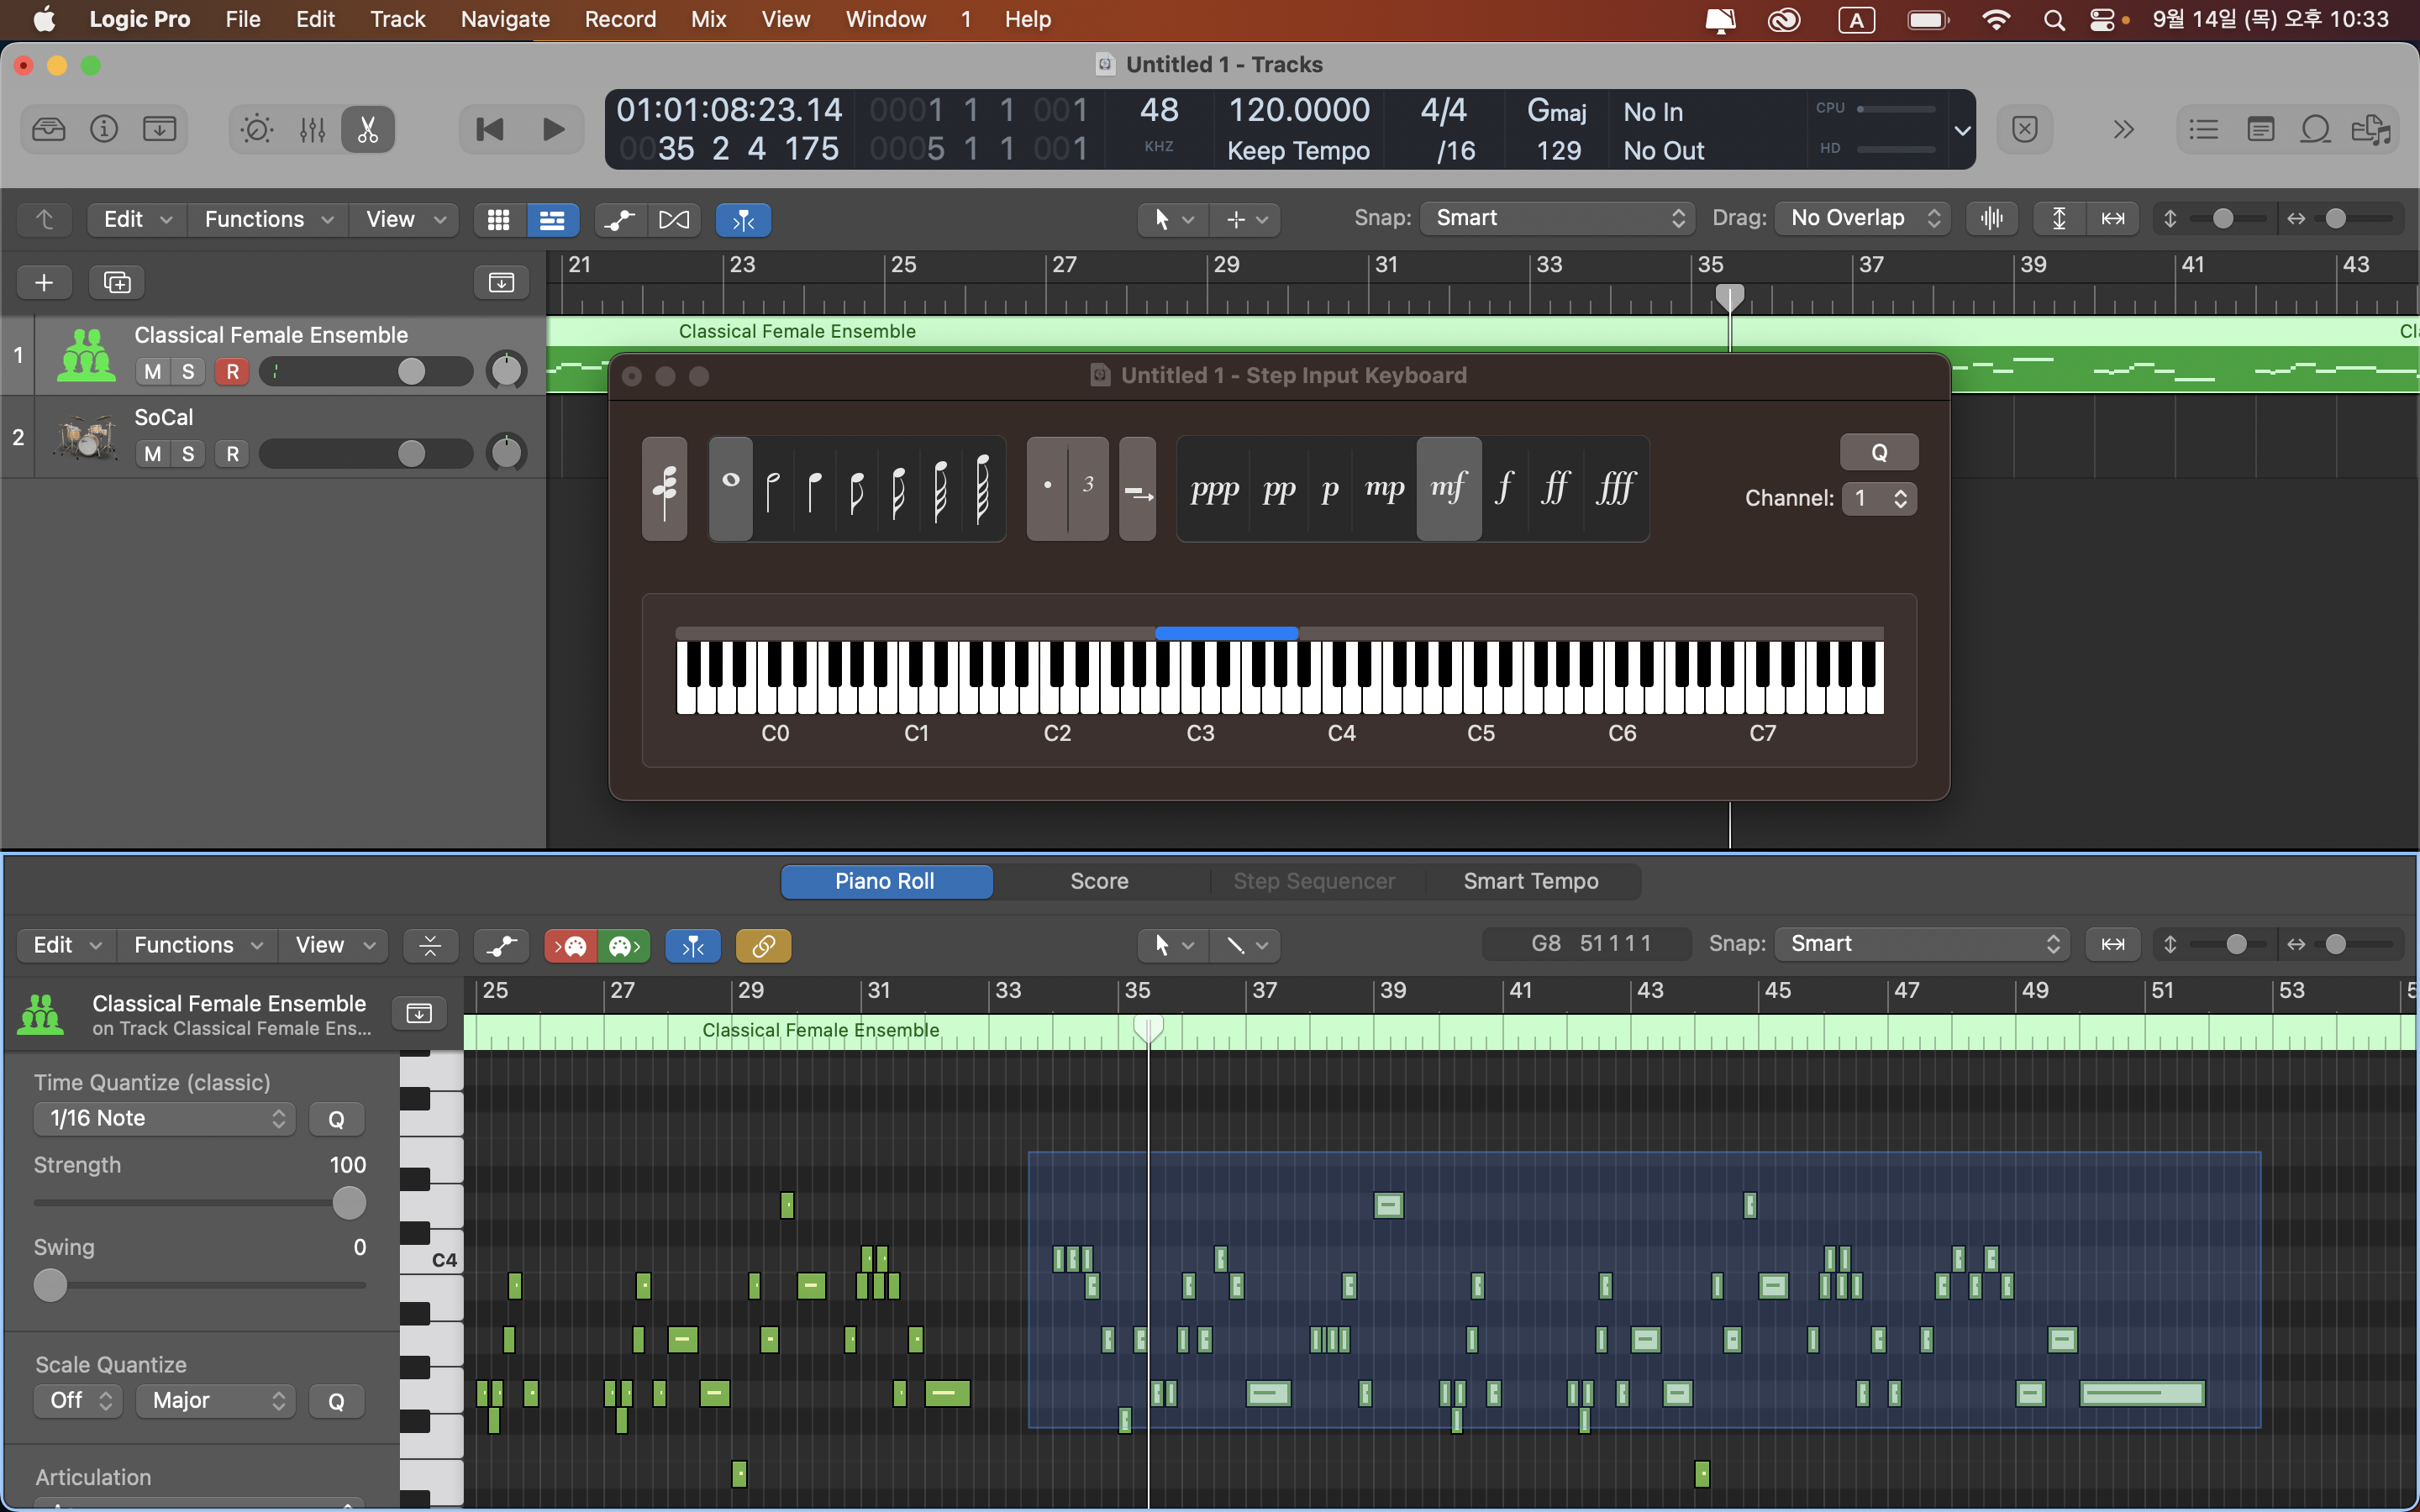The height and width of the screenshot is (1512, 2420).
Task: Click the Time Quantize Q button
Action: pos(336,1119)
